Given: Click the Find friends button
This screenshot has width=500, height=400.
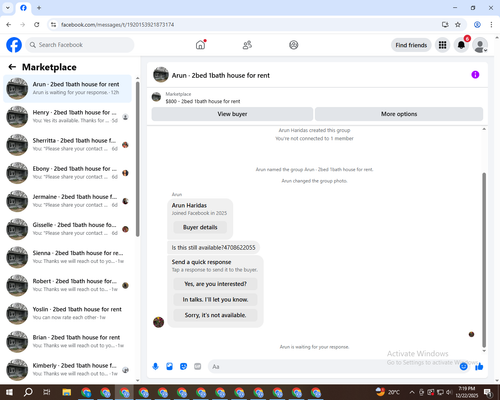Looking at the screenshot, I should (x=411, y=45).
